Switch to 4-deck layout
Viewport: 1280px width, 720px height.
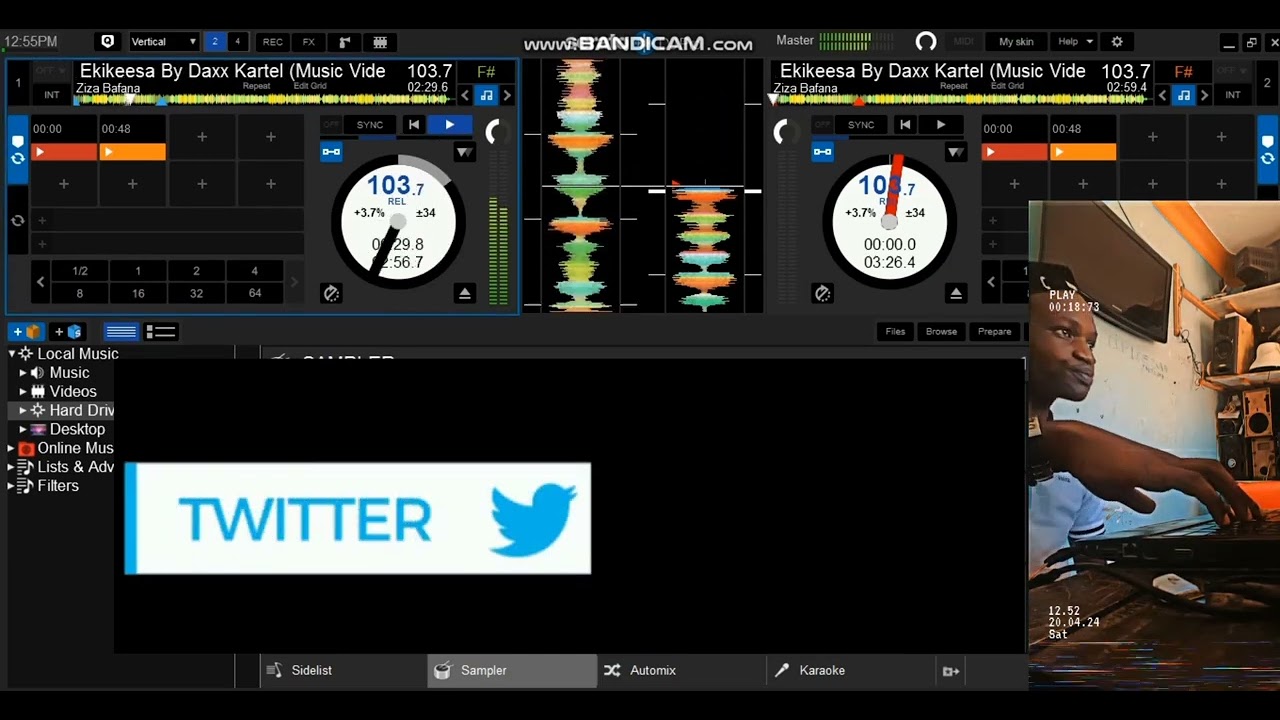click(x=237, y=42)
